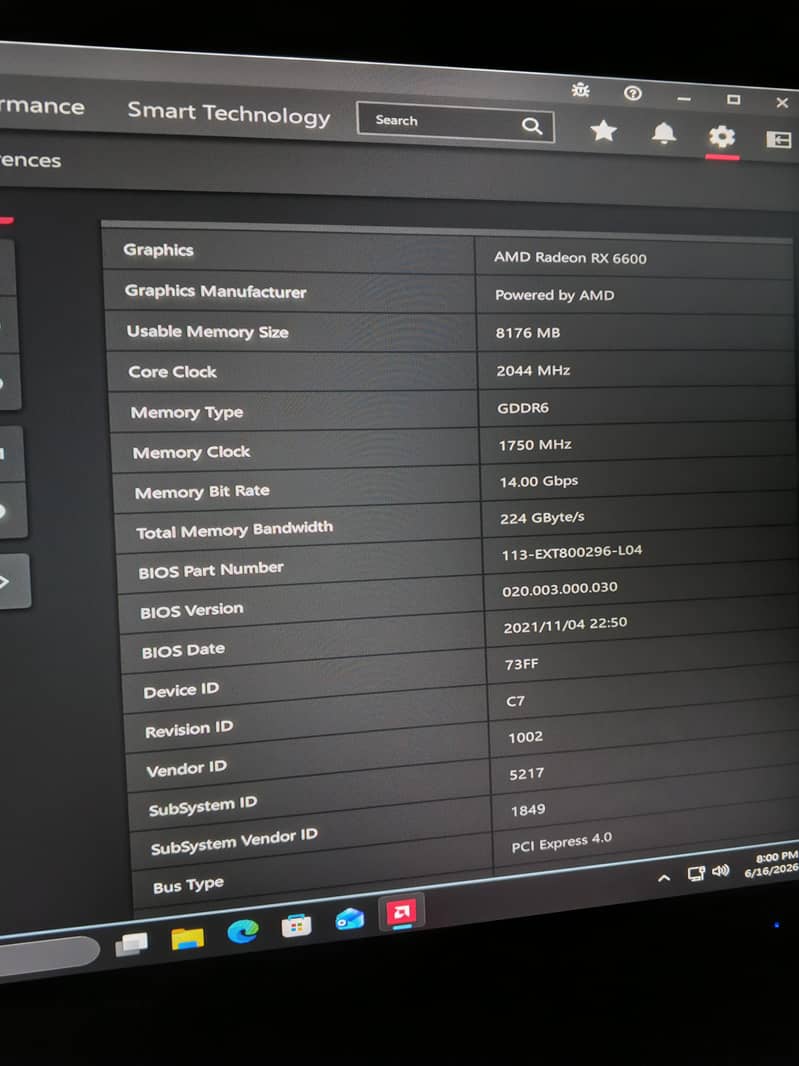Click the search magnifier icon
The height and width of the screenshot is (1066, 799).
pyautogui.click(x=532, y=126)
